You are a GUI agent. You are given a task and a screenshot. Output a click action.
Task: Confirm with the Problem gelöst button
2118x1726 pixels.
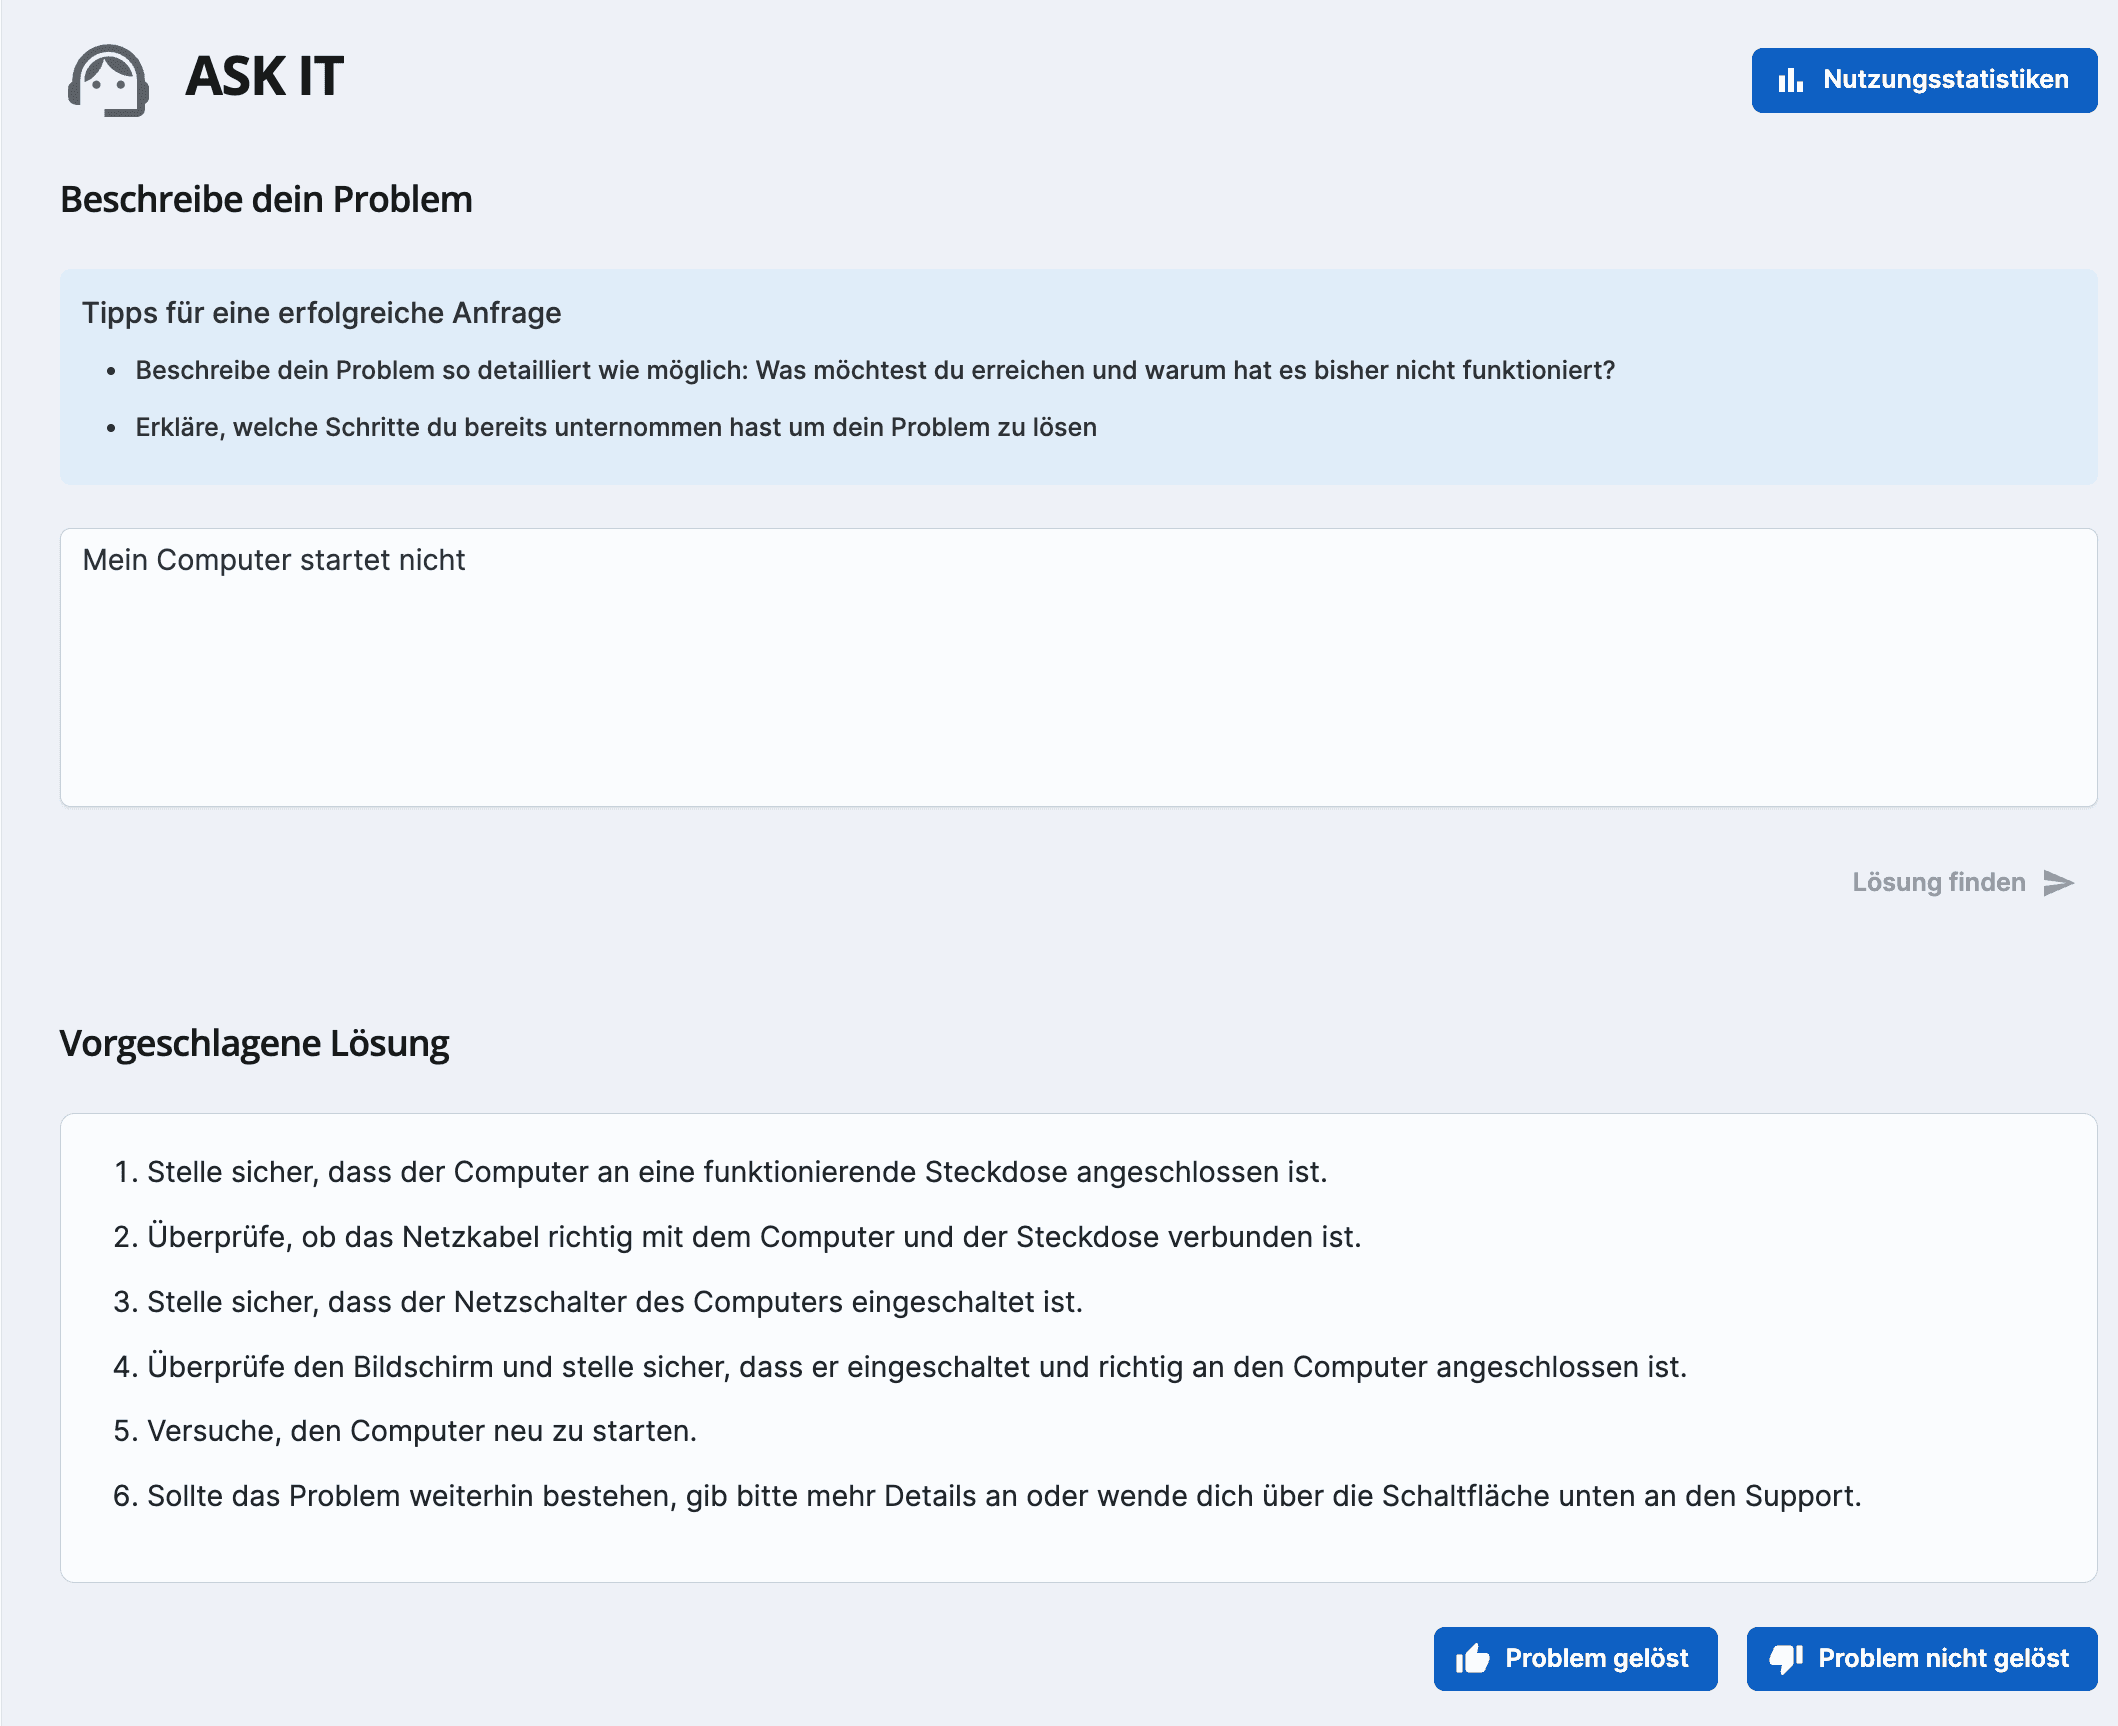click(1575, 1657)
